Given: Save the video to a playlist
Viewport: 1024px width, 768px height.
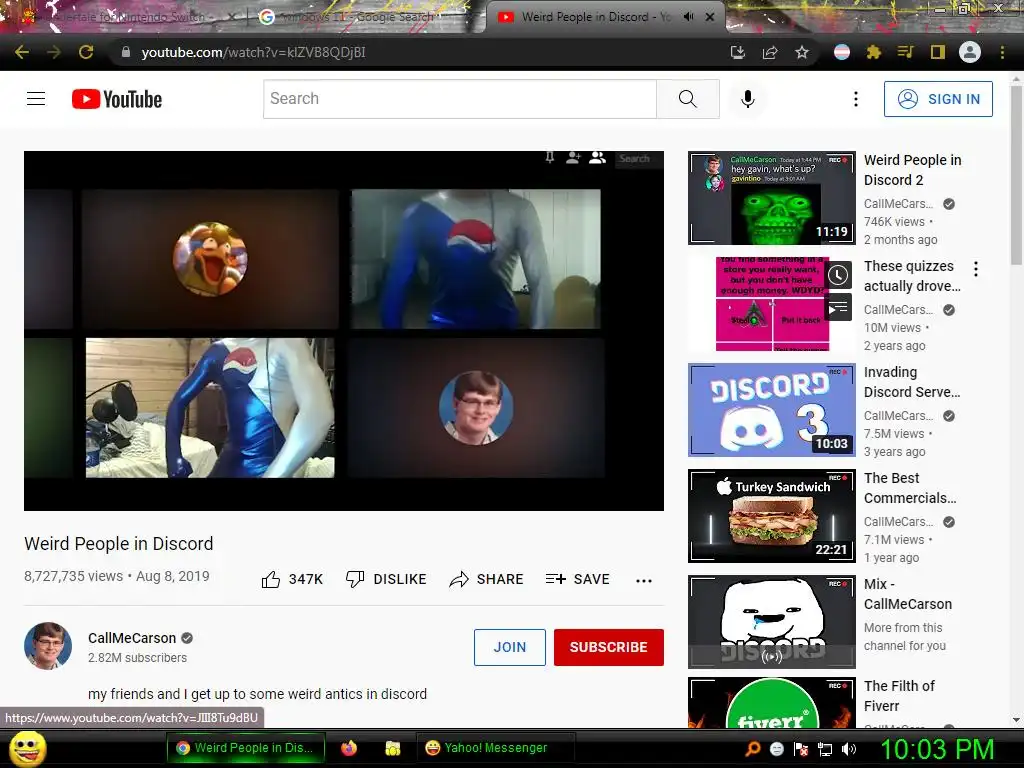Looking at the screenshot, I should pyautogui.click(x=577, y=579).
